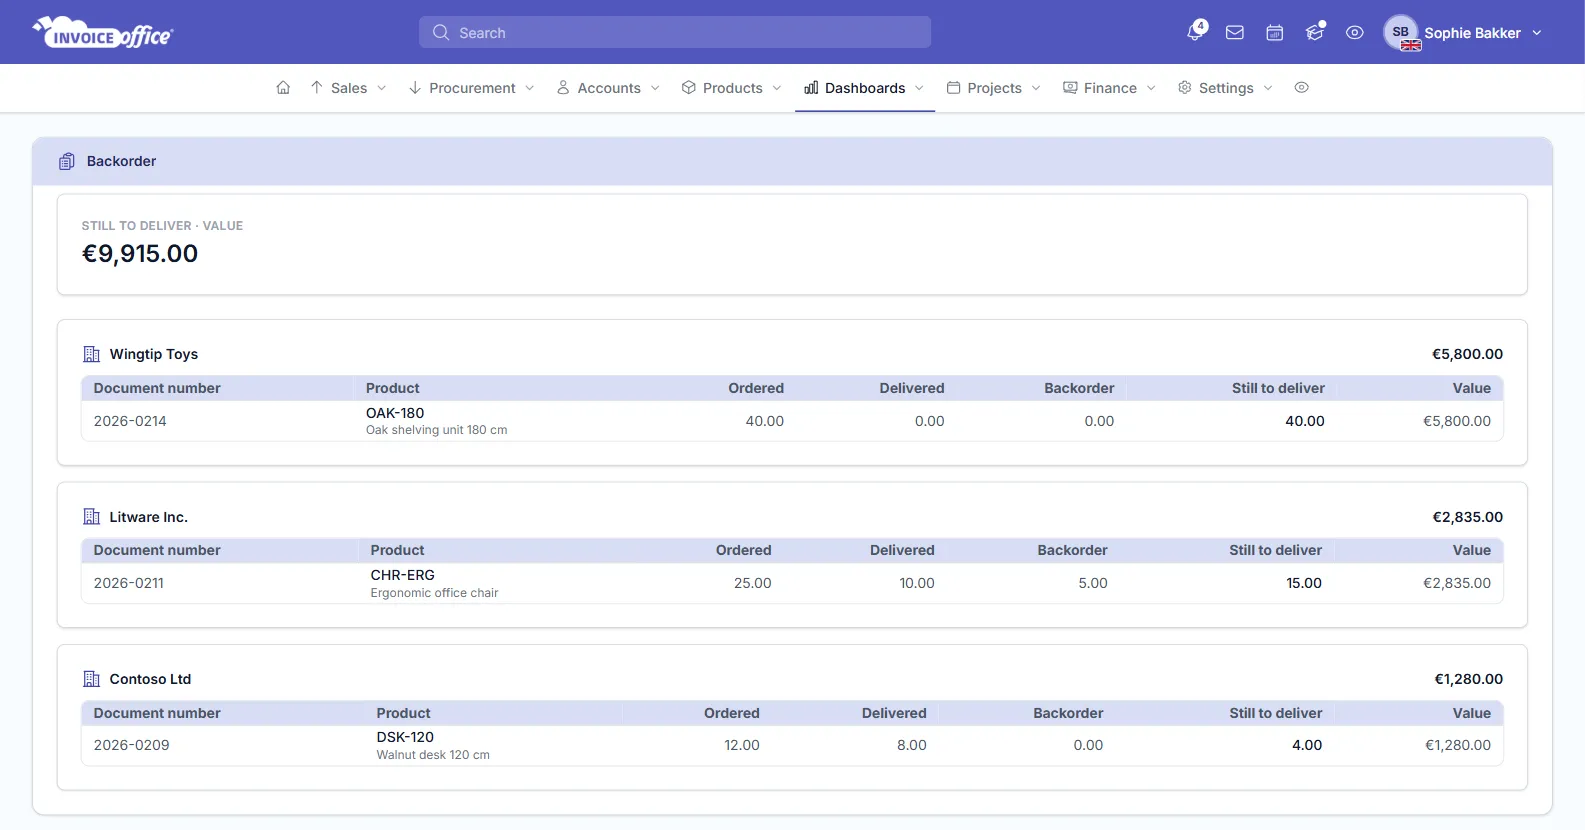
Task: Open the mail envelope icon
Action: [x=1235, y=33]
